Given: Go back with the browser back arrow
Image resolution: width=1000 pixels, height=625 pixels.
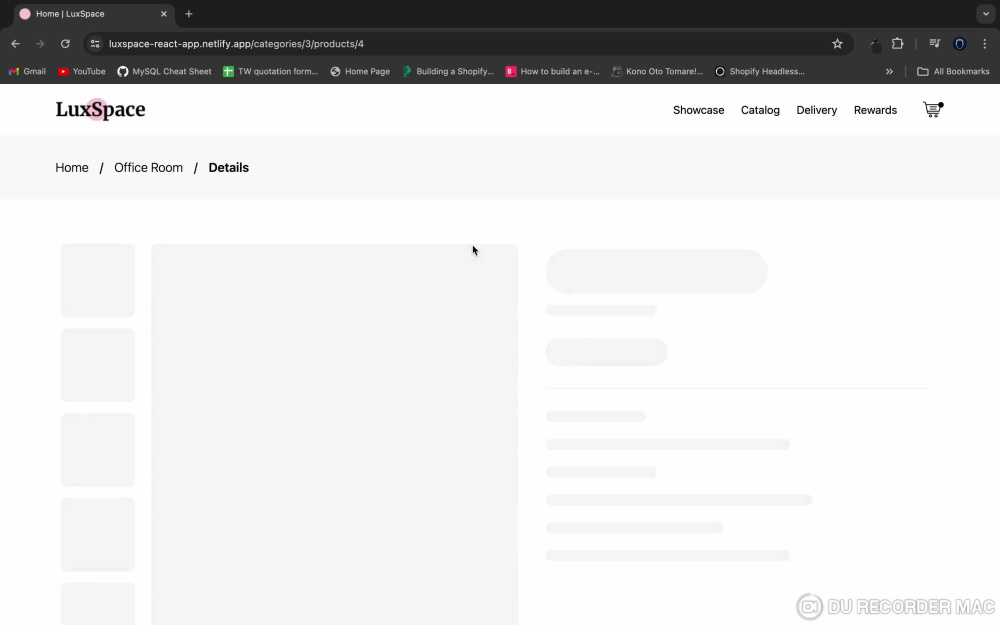Looking at the screenshot, I should [x=15, y=44].
